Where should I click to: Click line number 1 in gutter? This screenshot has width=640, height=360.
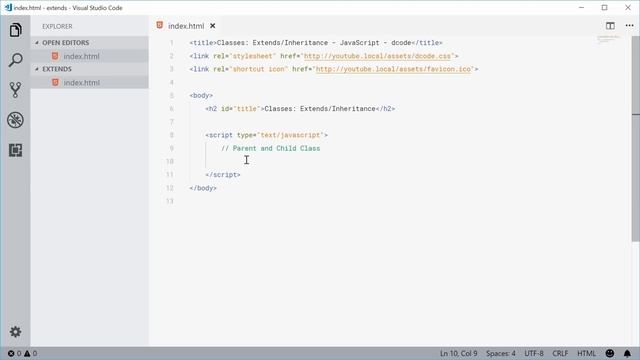pyautogui.click(x=171, y=42)
